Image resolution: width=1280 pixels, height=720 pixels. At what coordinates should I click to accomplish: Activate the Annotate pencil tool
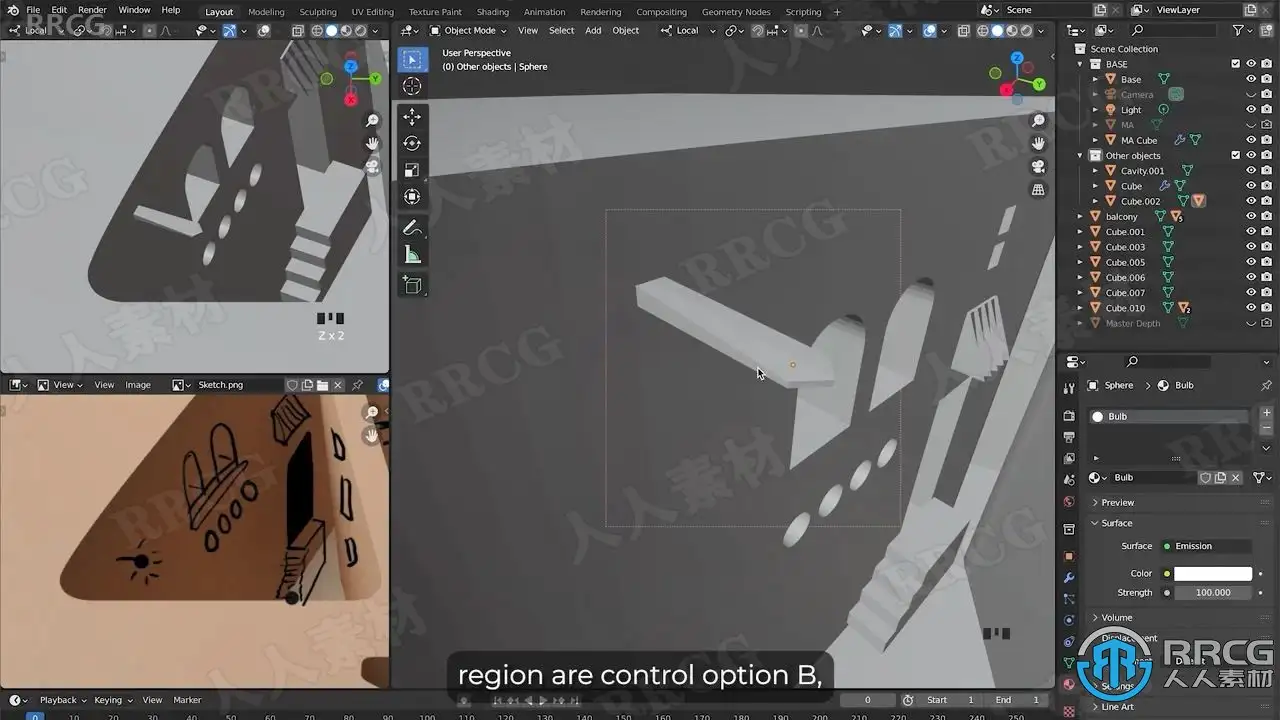click(412, 229)
